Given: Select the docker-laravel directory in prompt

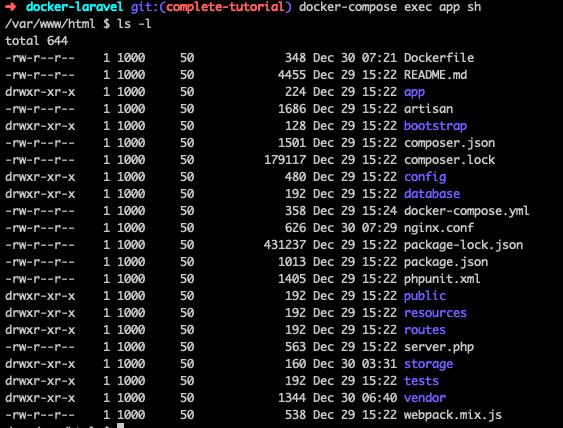Looking at the screenshot, I should [x=74, y=7].
